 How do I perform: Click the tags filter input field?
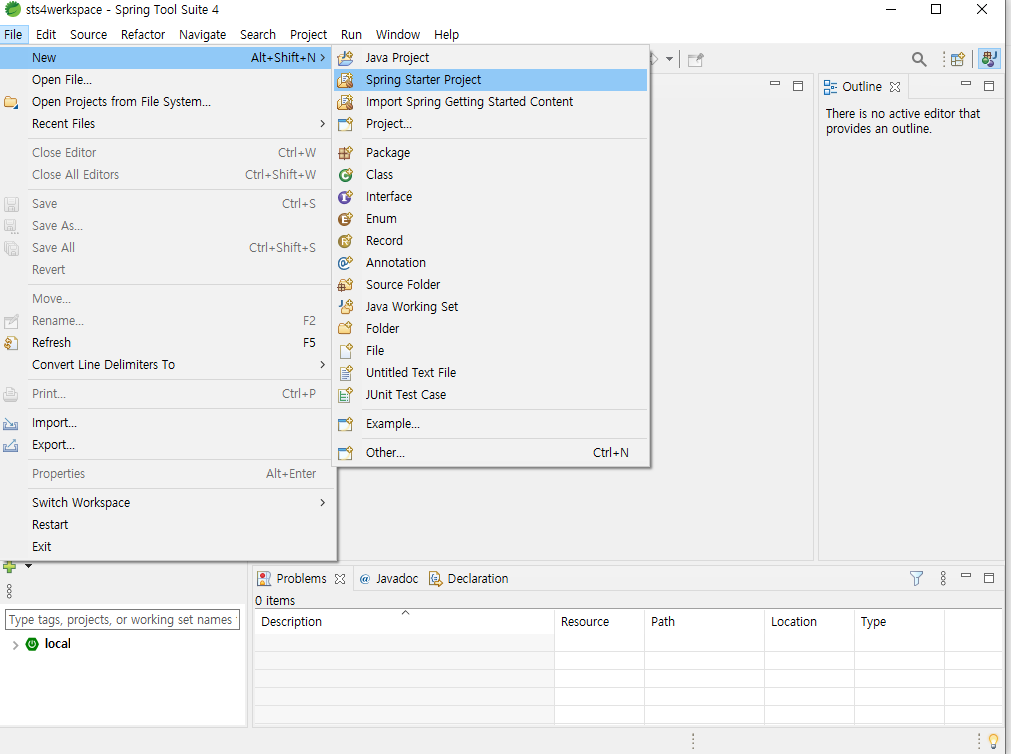[x=123, y=620]
